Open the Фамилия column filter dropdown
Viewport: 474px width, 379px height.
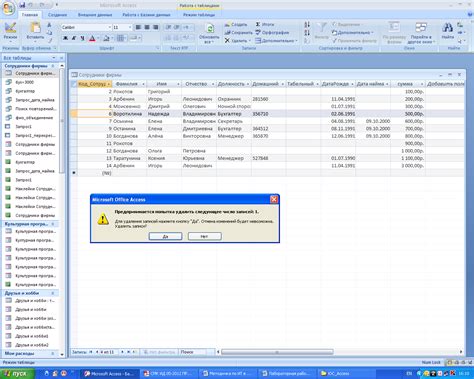(143, 84)
